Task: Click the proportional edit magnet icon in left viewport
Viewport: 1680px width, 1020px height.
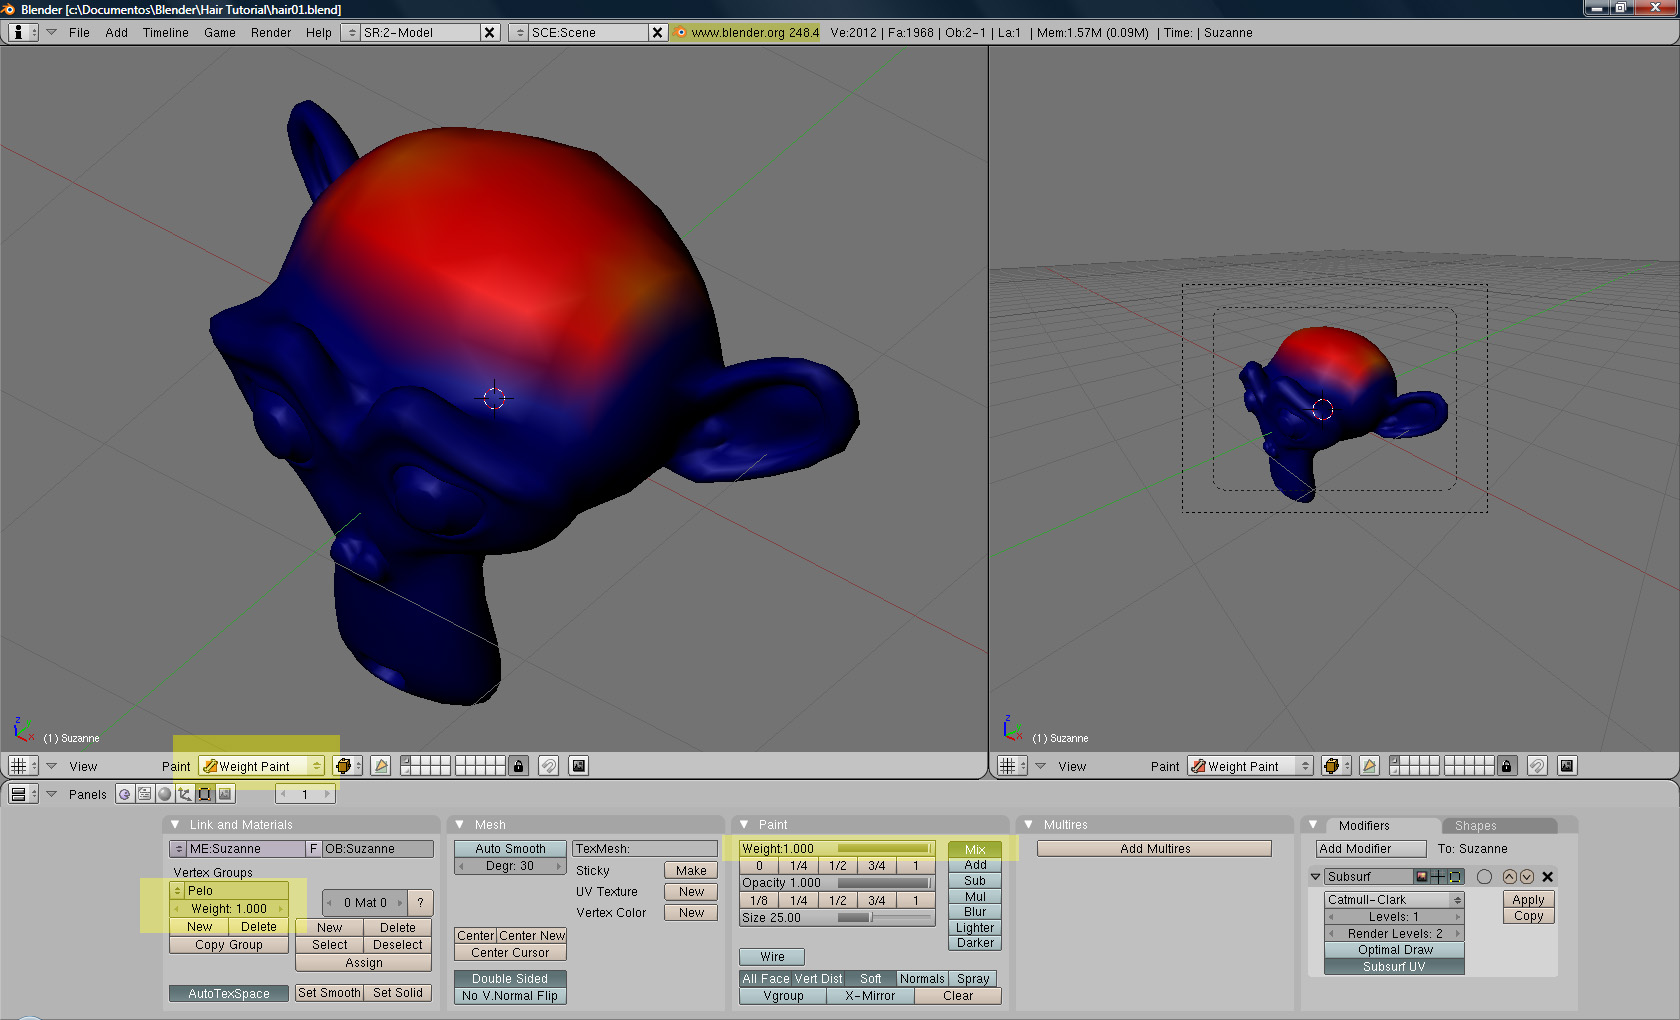Action: [548, 766]
